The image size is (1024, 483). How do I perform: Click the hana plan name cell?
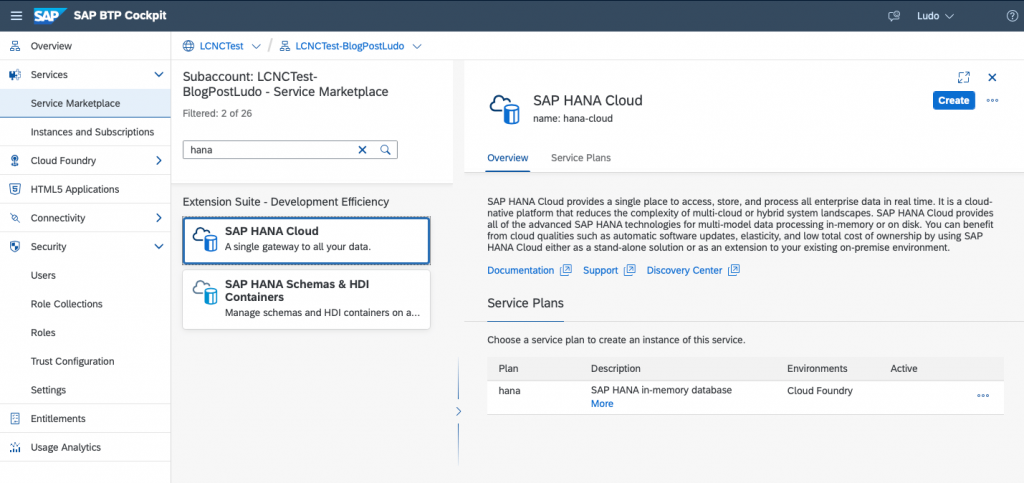pyautogui.click(x=509, y=390)
